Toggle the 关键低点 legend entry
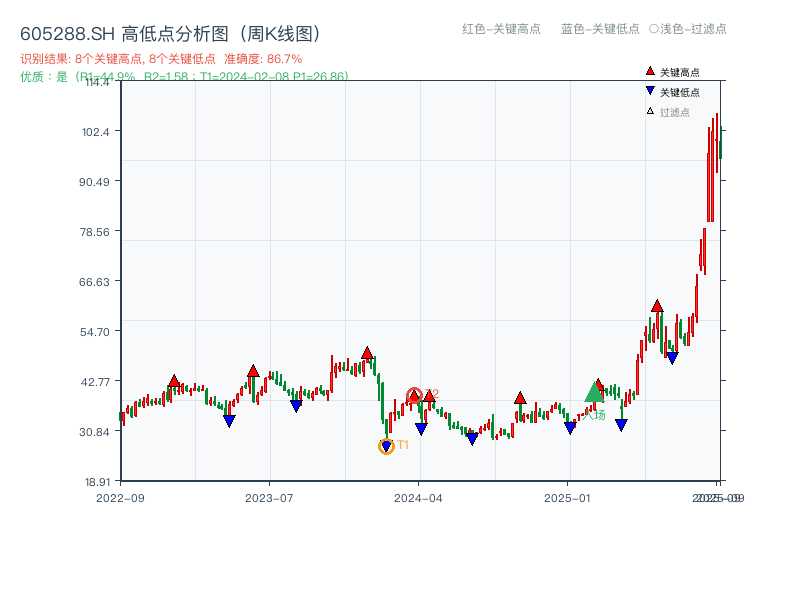800x600 pixels. [x=673, y=92]
